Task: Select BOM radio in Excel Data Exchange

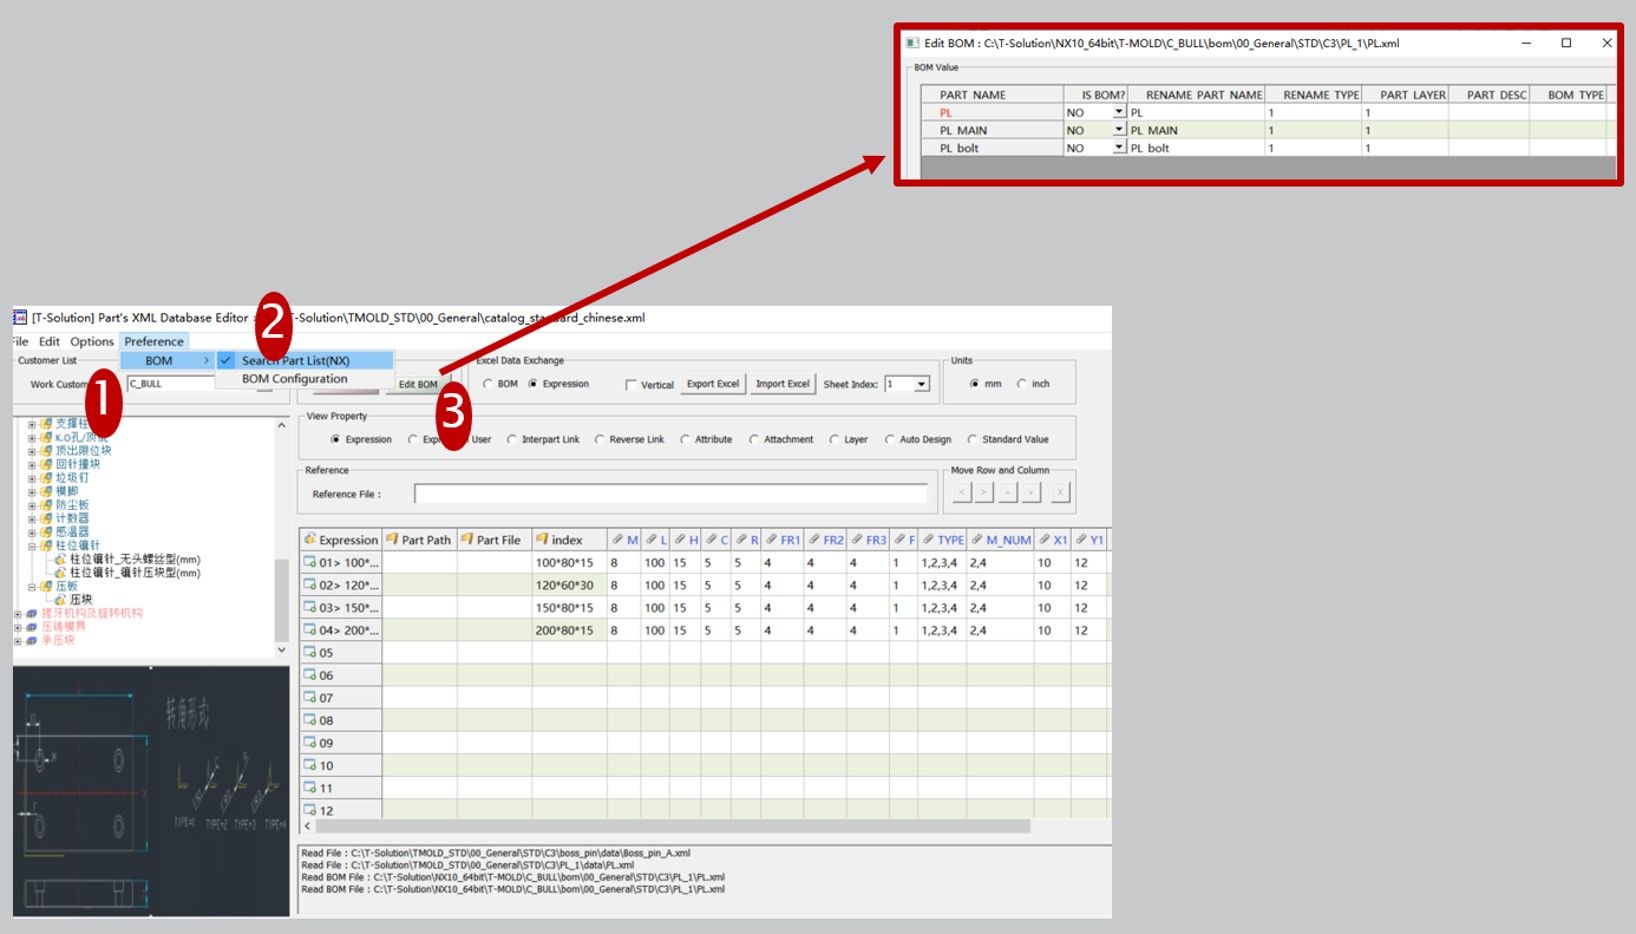Action: 488,384
